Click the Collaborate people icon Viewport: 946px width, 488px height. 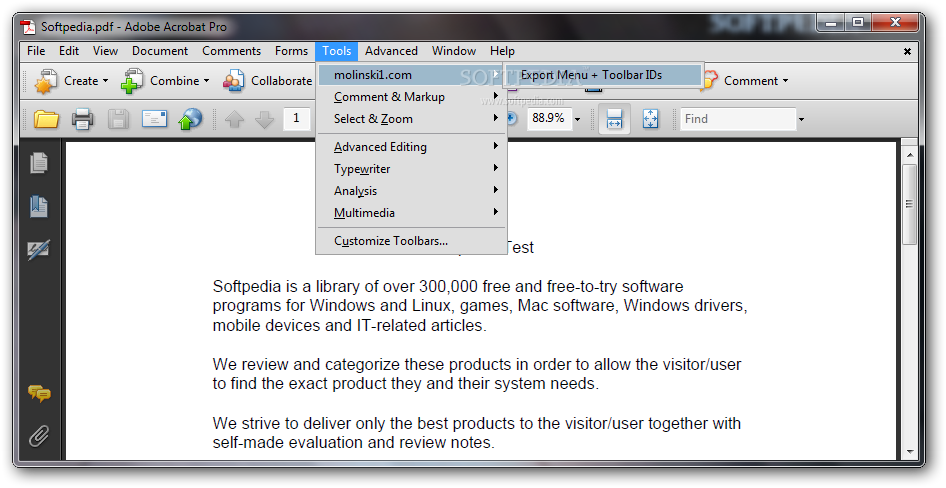click(x=234, y=81)
